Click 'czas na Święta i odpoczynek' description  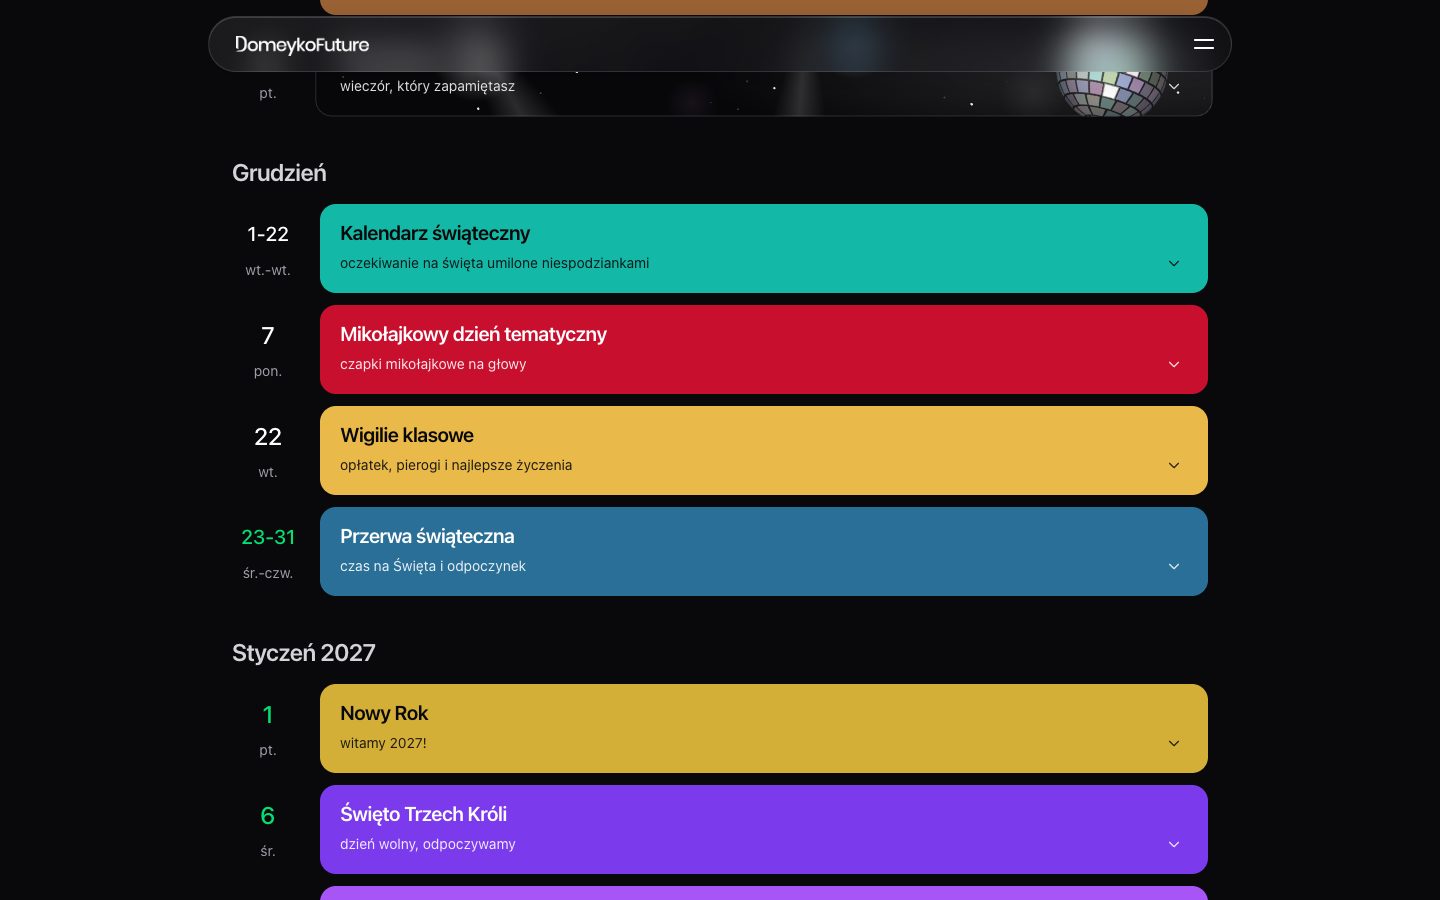pyautogui.click(x=432, y=566)
